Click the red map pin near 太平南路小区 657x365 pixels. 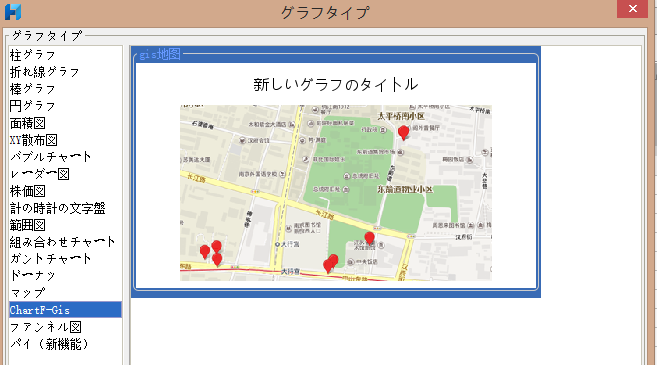[x=404, y=132]
